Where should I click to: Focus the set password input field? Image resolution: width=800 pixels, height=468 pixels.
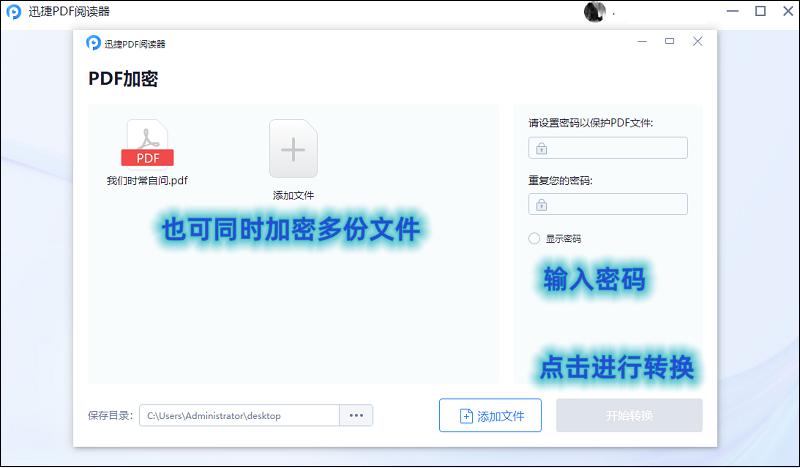[608, 149]
